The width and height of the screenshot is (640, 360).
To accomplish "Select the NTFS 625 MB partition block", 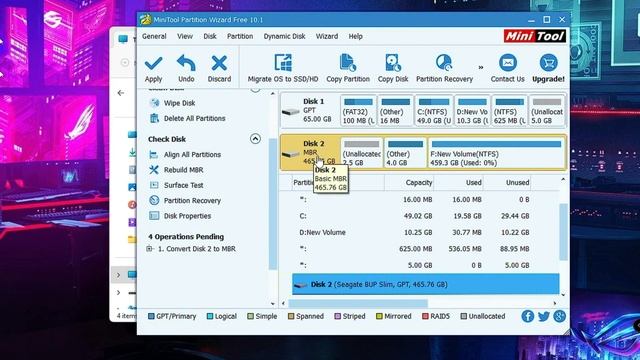I will [x=509, y=111].
